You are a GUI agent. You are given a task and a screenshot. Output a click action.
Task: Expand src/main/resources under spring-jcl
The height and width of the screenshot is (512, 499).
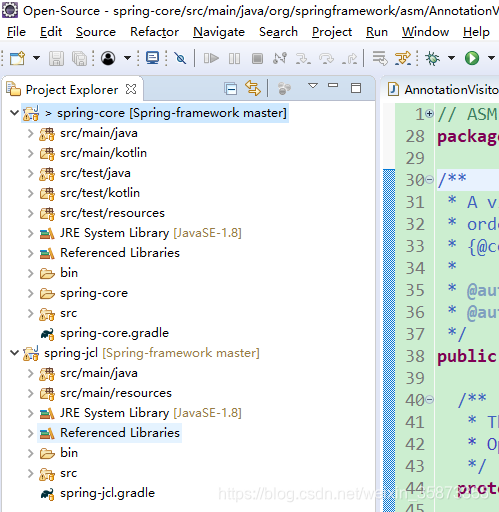tap(30, 393)
